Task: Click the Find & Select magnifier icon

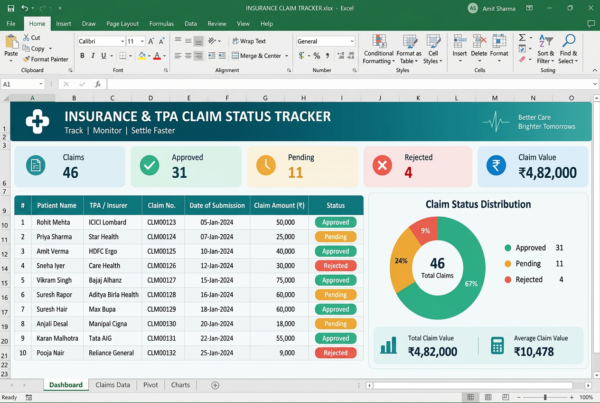Action: [569, 41]
